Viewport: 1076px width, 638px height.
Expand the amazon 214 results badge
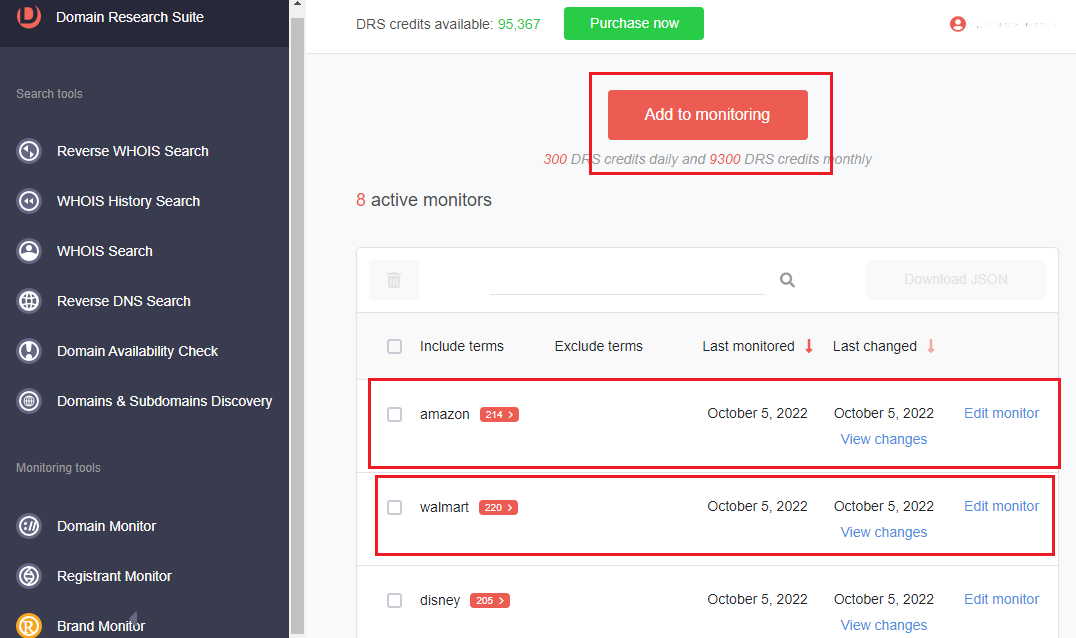pos(499,414)
